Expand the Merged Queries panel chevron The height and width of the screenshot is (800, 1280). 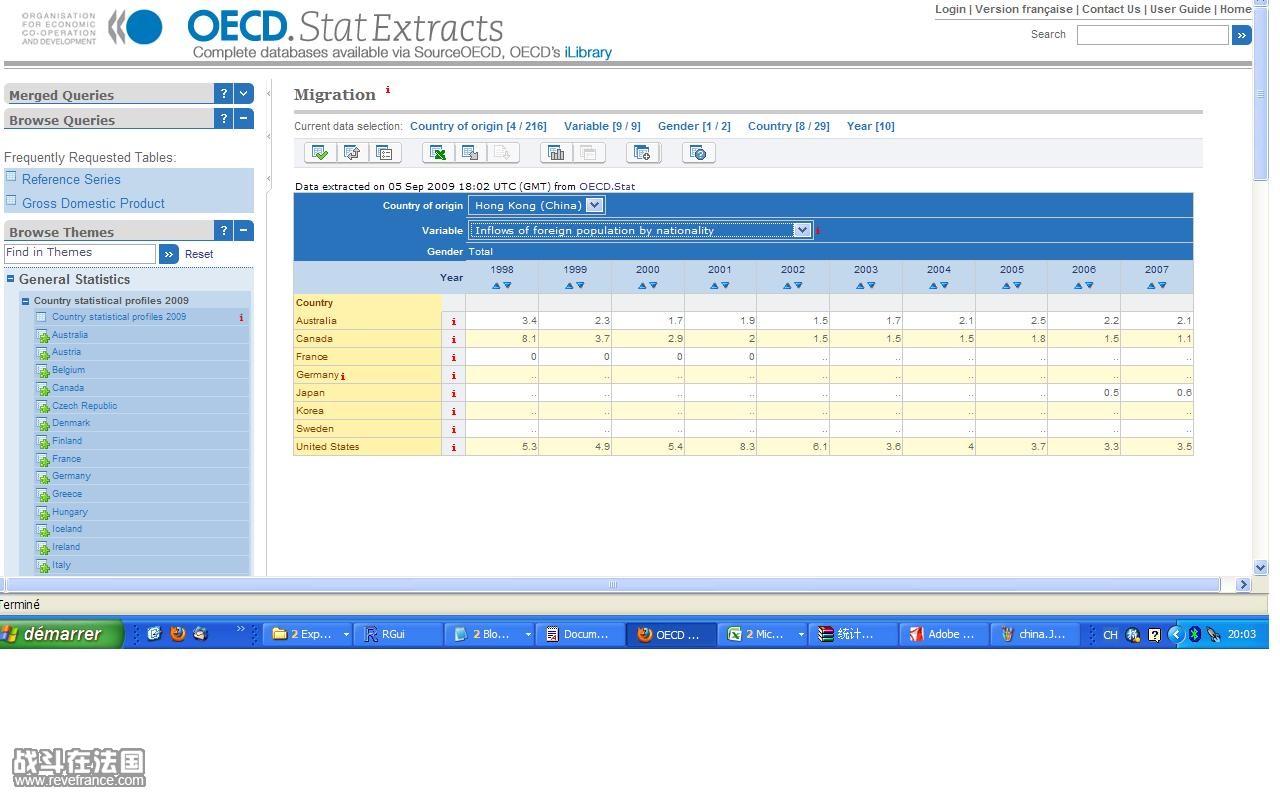pyautogui.click(x=244, y=94)
